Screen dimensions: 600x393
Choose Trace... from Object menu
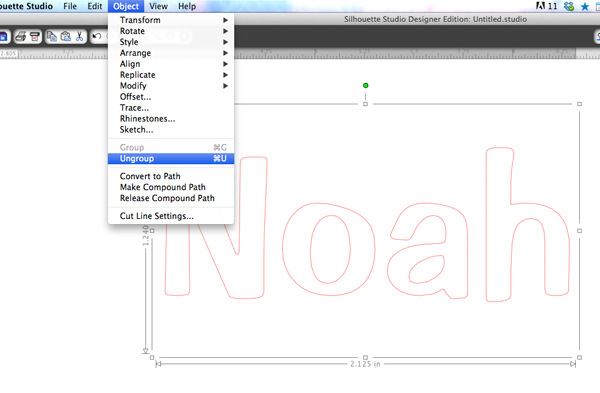(171, 108)
